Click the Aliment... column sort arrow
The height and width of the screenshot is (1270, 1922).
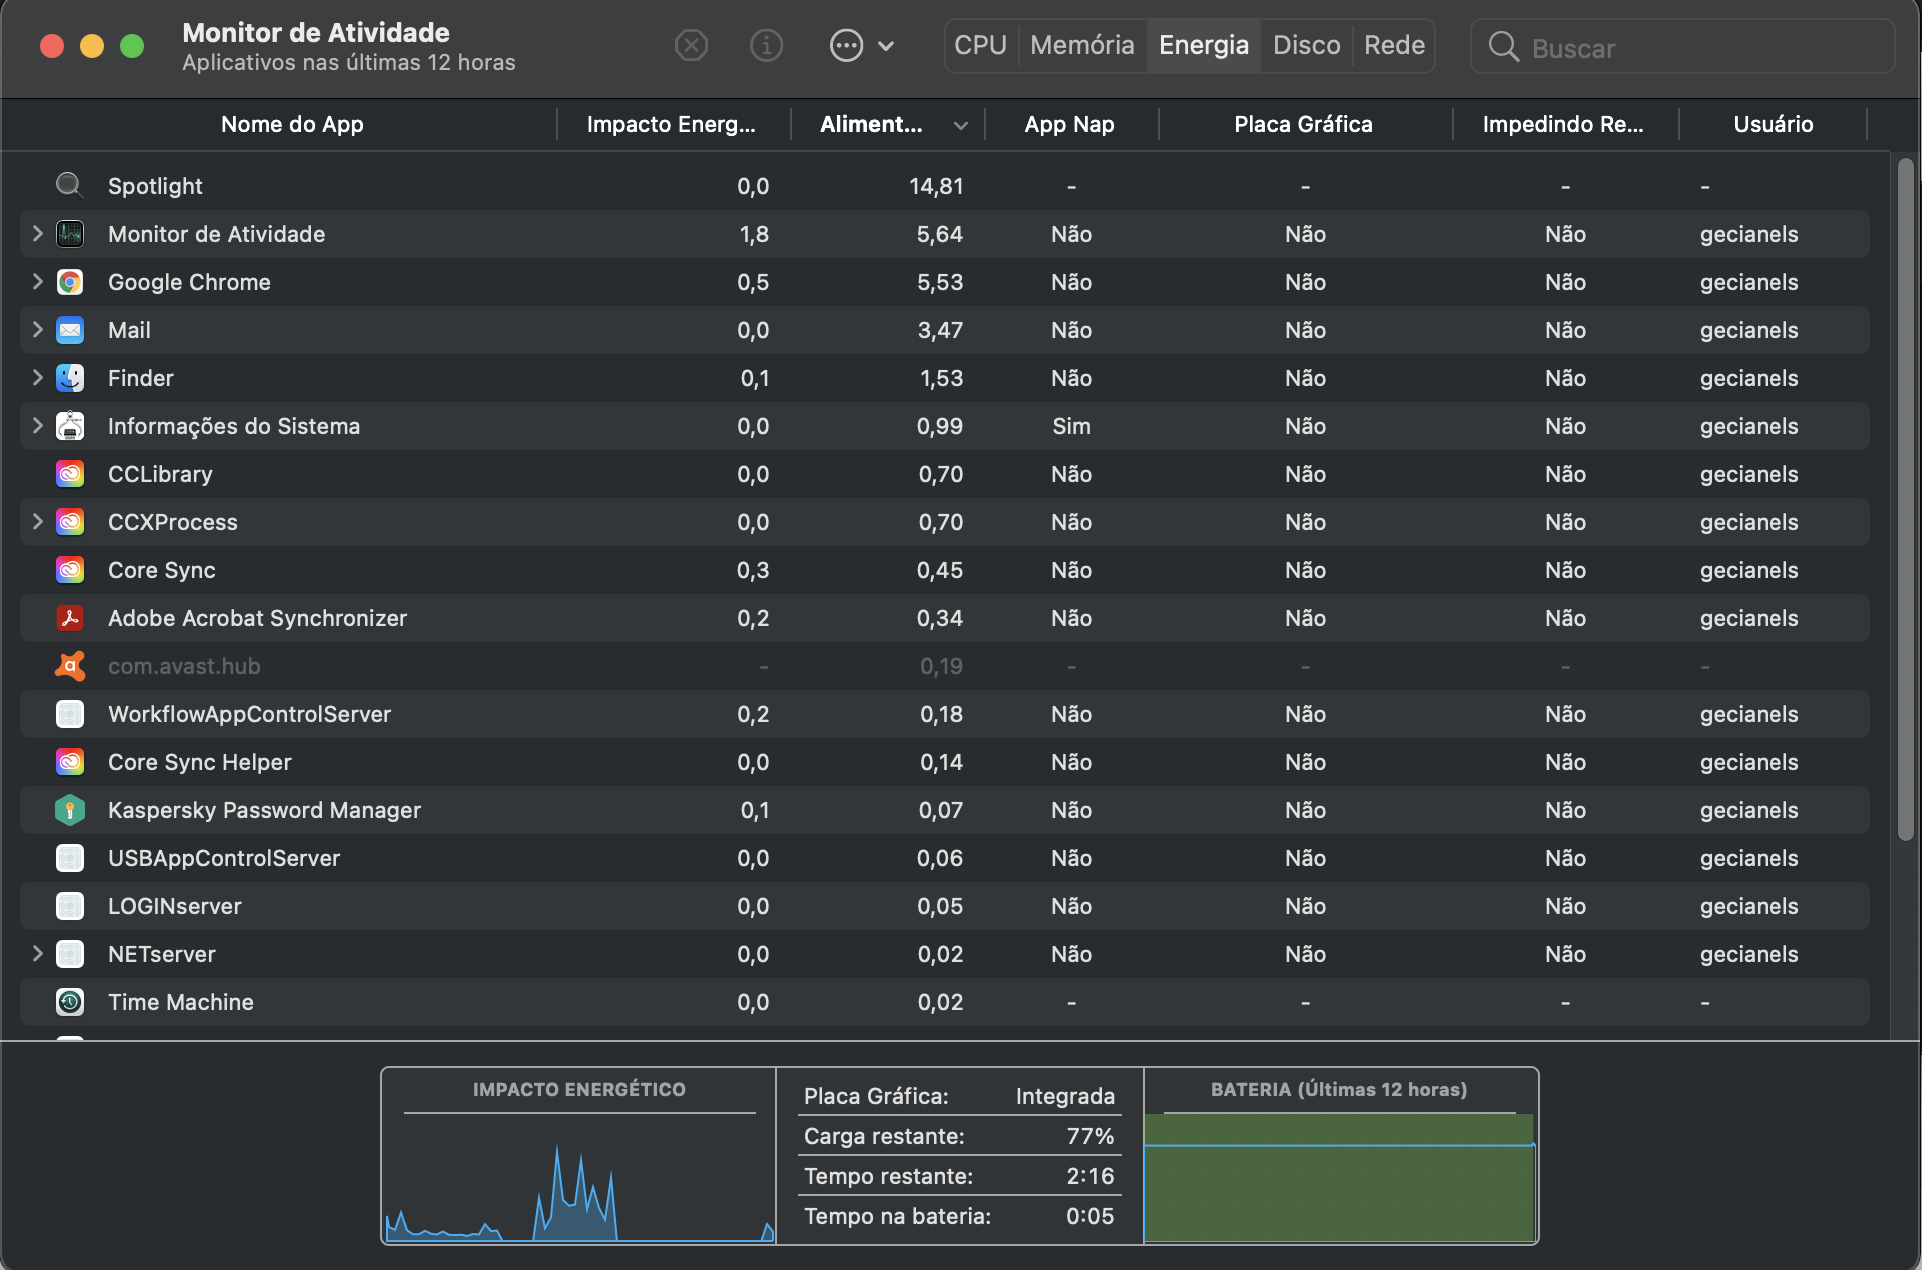pyautogui.click(x=960, y=125)
